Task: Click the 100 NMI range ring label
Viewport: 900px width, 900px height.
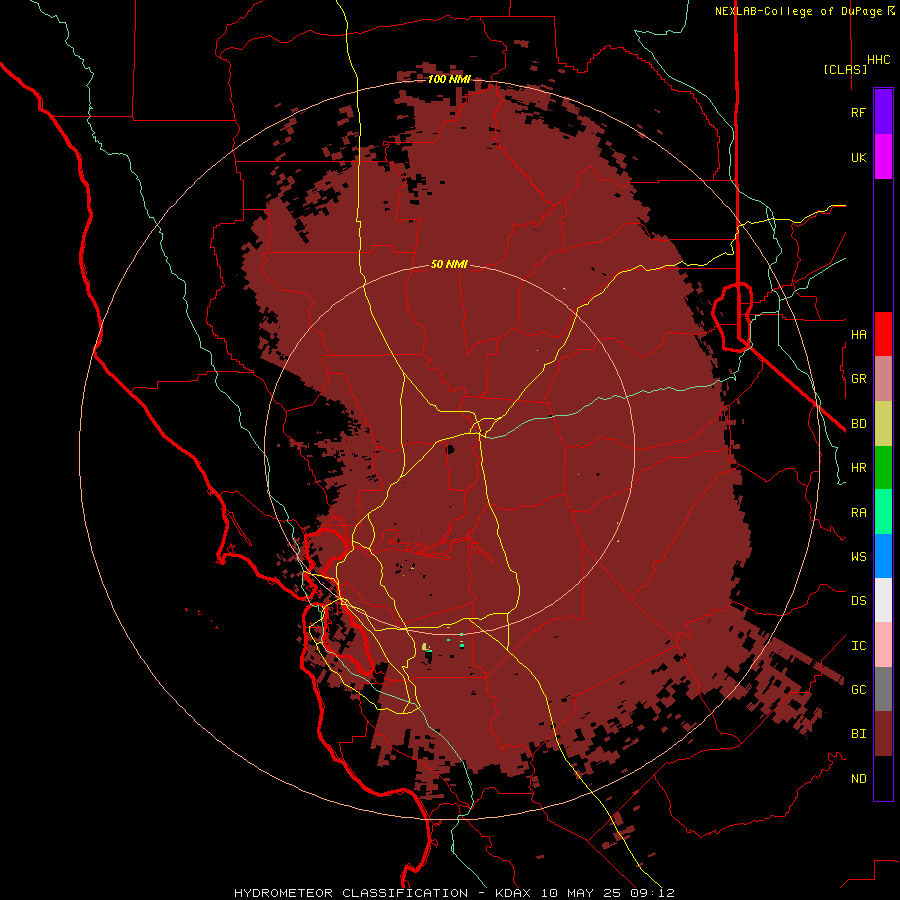Action: coord(449,79)
